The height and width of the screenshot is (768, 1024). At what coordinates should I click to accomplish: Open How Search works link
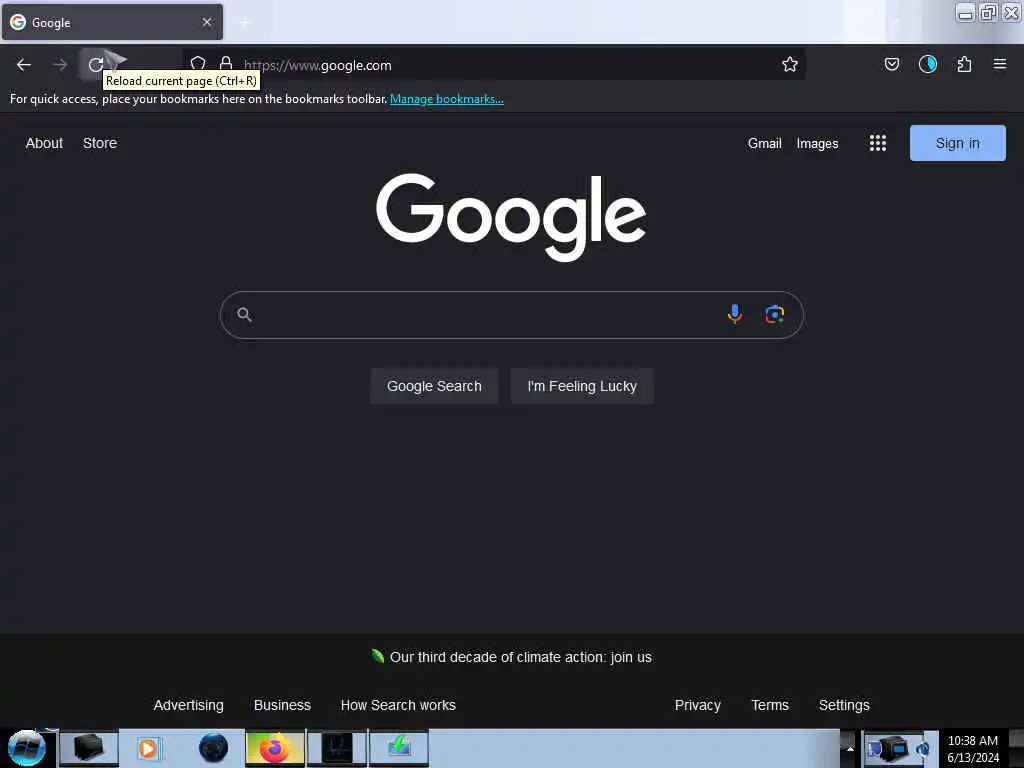click(398, 705)
